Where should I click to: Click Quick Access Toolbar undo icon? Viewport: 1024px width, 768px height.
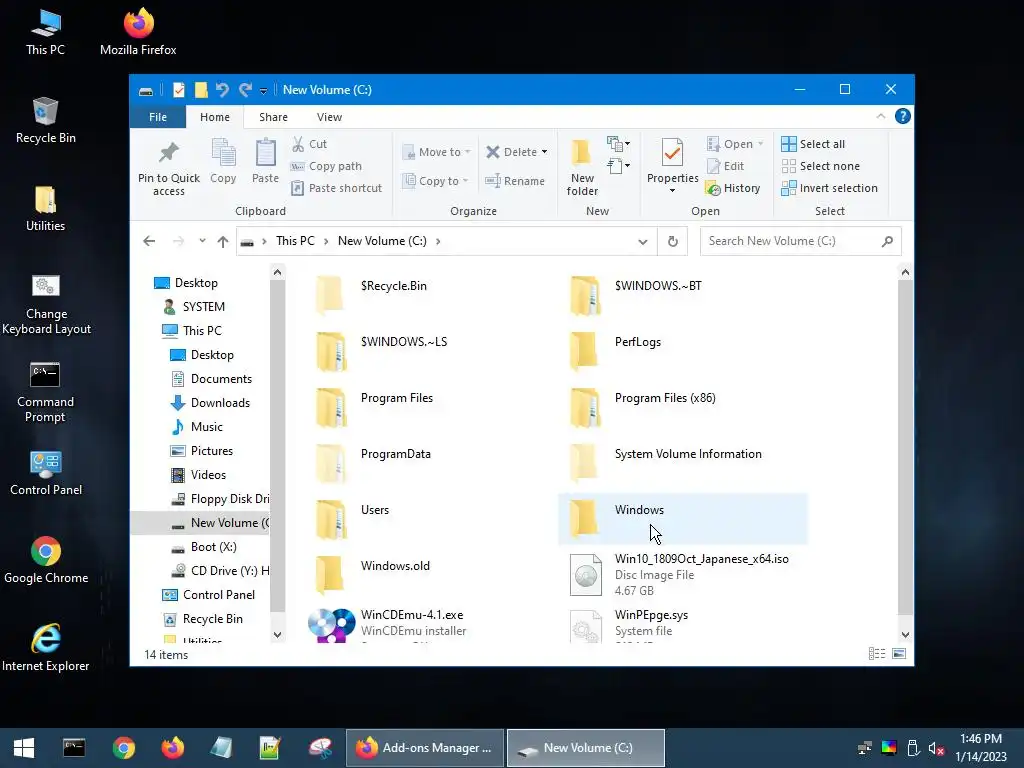coord(222,89)
